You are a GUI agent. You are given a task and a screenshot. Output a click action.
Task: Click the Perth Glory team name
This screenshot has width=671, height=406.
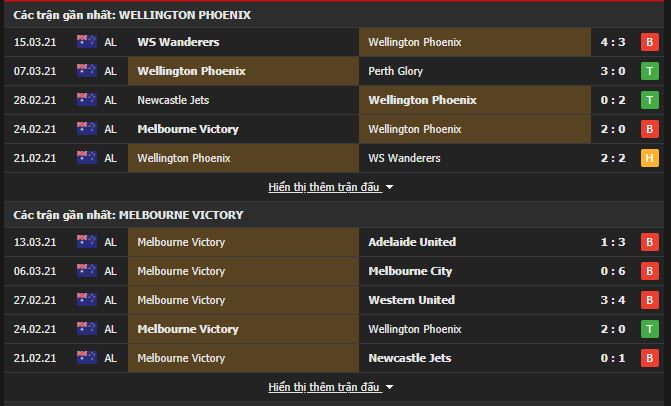point(395,71)
